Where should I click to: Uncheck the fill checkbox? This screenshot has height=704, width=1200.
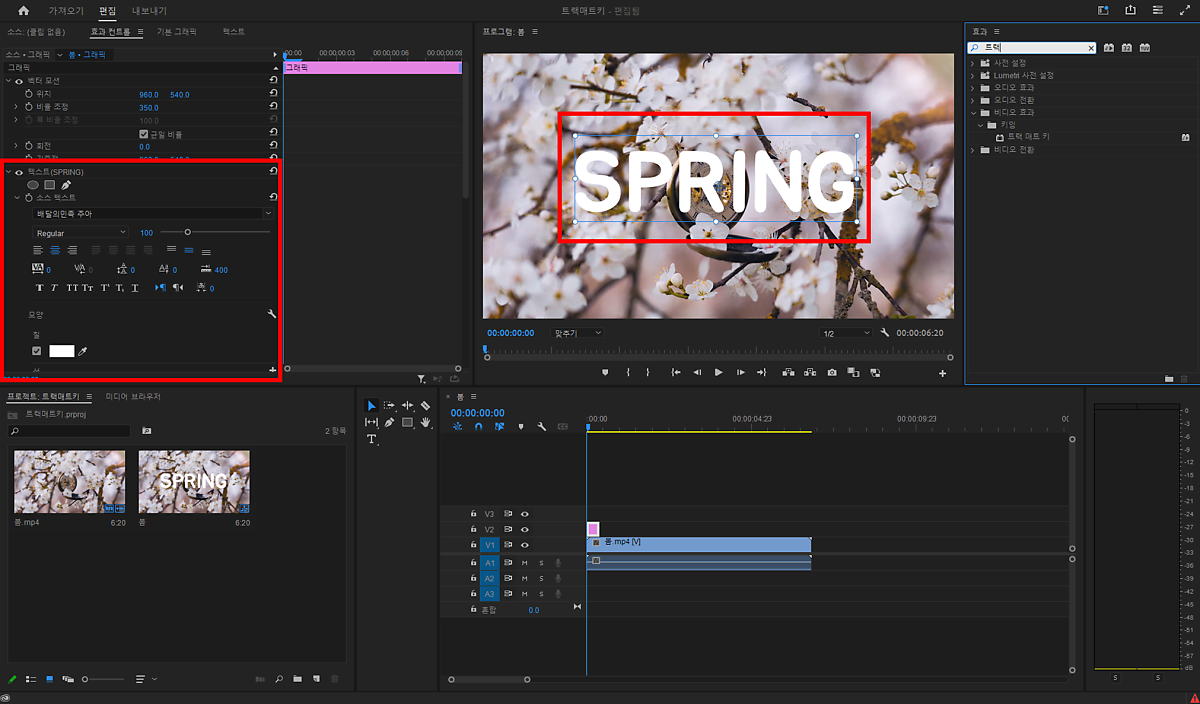[37, 351]
